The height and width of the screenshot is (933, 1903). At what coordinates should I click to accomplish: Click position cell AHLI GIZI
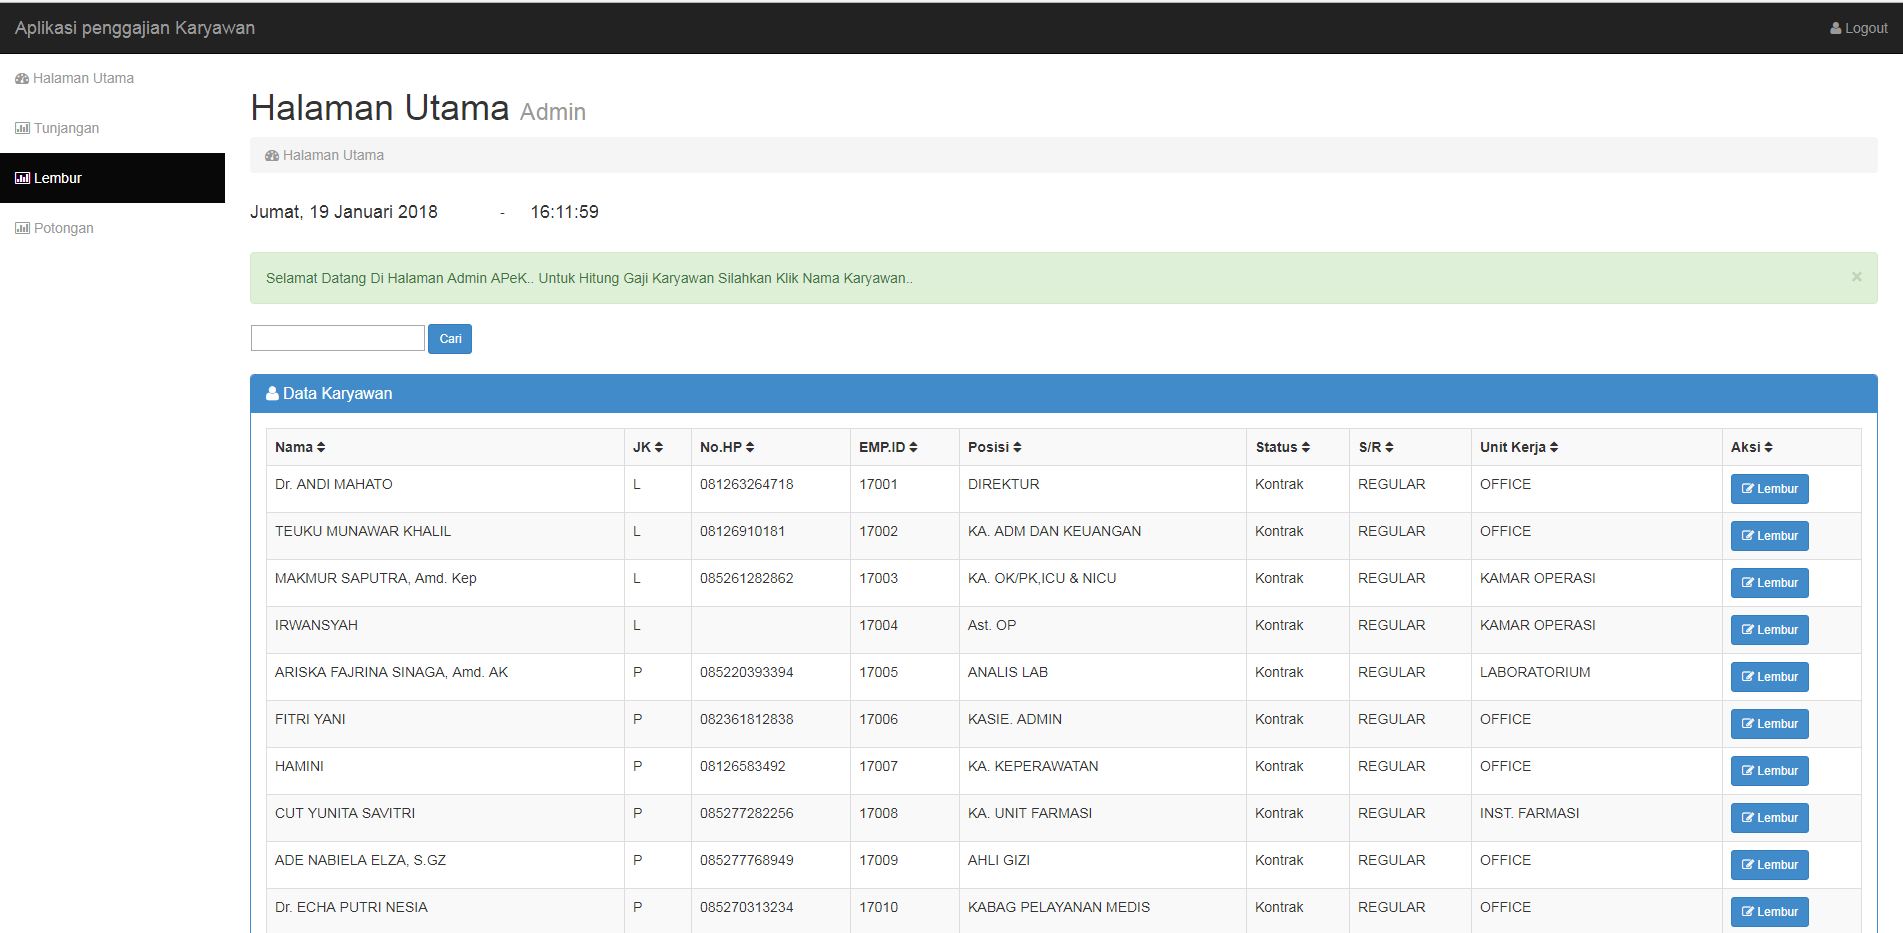(999, 860)
